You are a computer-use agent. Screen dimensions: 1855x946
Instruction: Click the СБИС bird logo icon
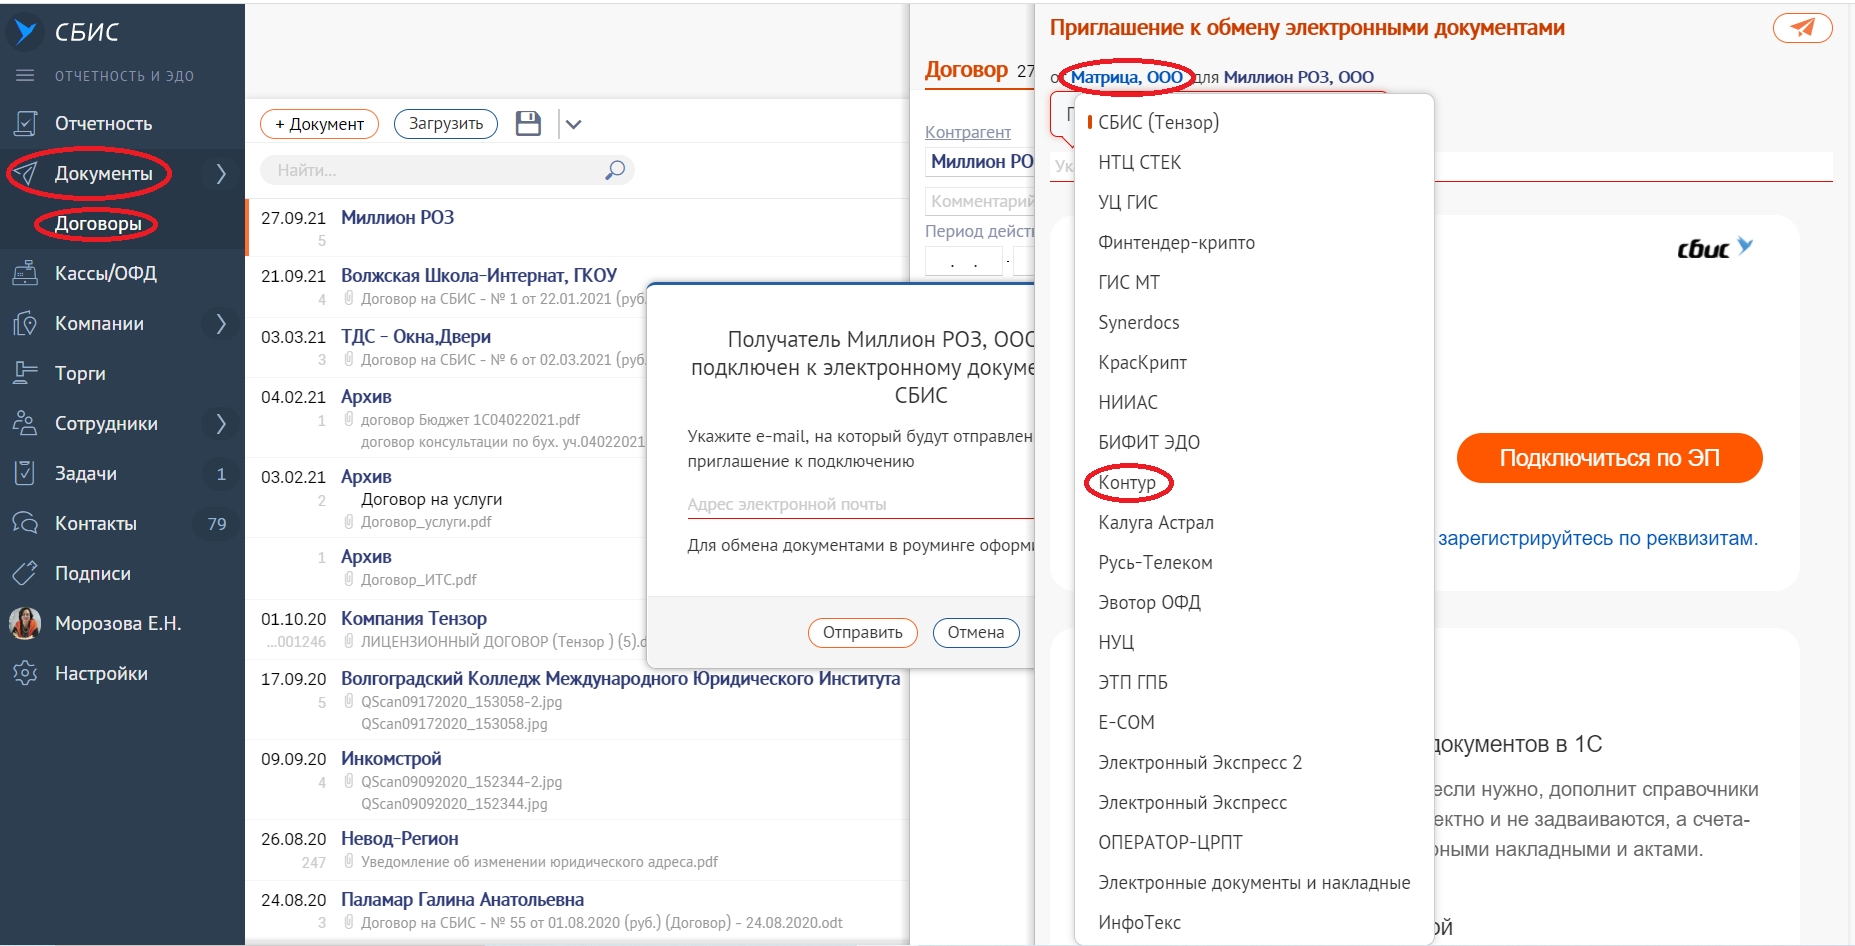tap(25, 32)
